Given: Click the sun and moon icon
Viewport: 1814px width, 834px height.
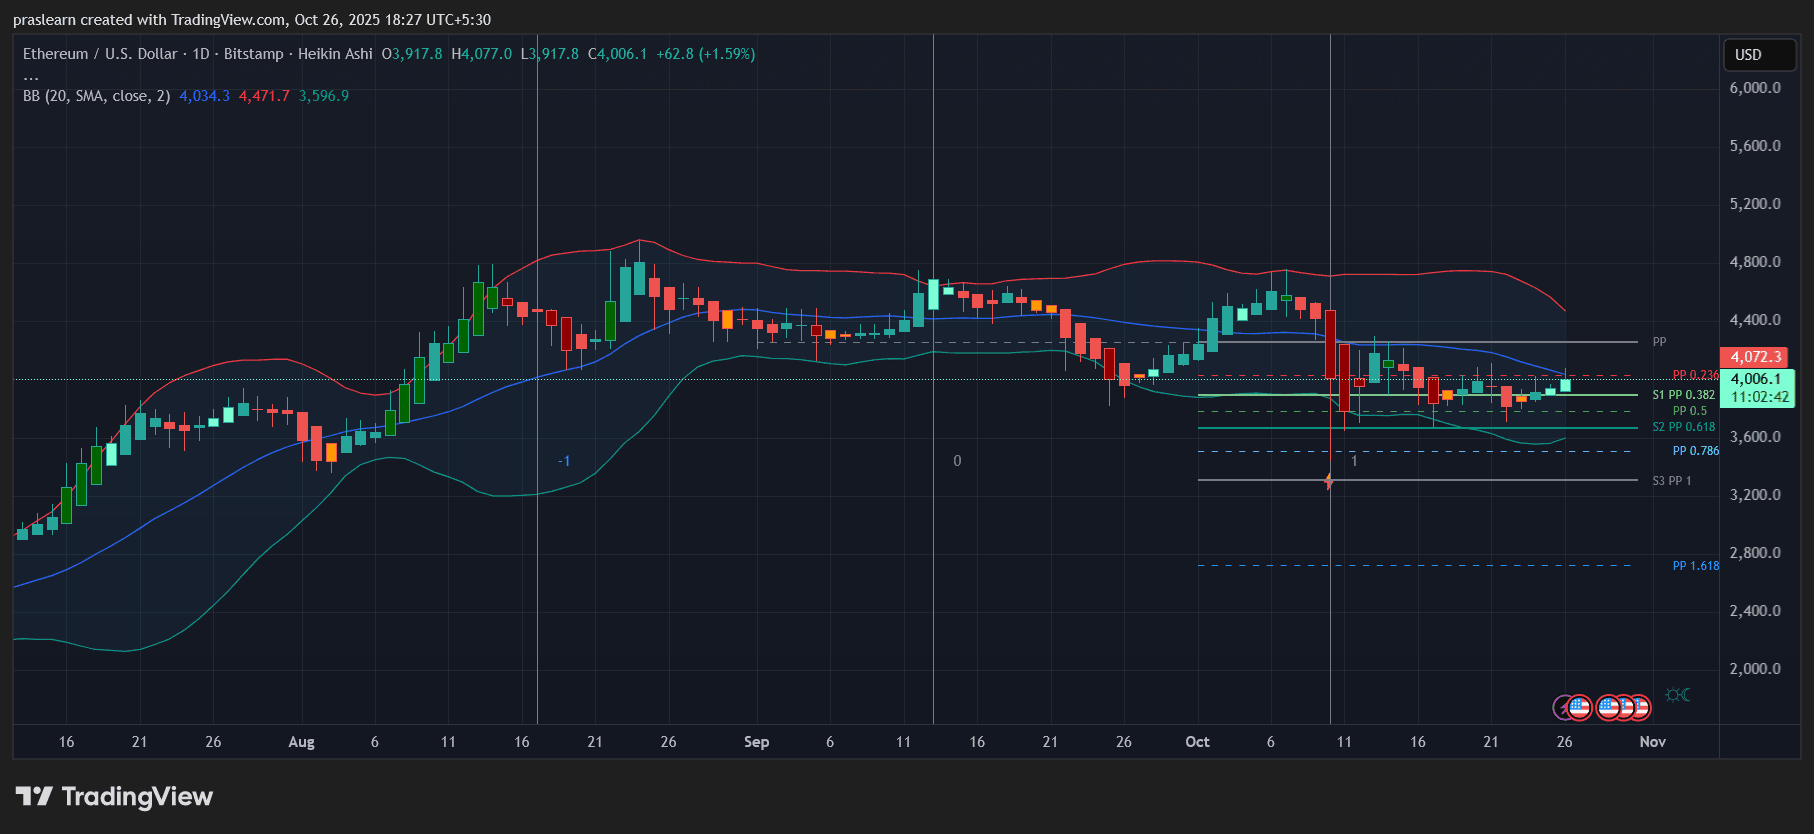Looking at the screenshot, I should click(1677, 695).
